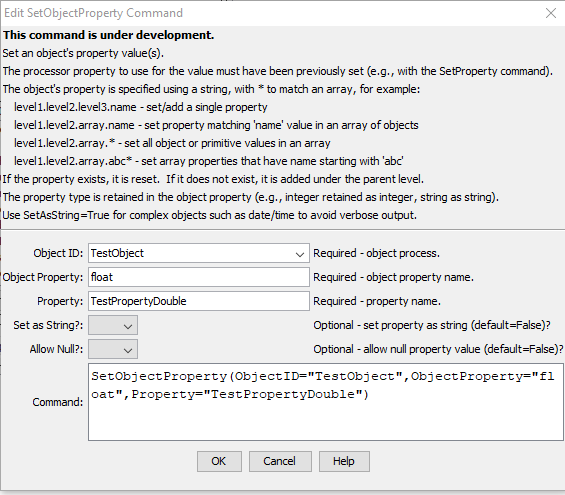Click the 'level1.level2.array.name' example line
This screenshot has height=495, width=565.
[216, 125]
